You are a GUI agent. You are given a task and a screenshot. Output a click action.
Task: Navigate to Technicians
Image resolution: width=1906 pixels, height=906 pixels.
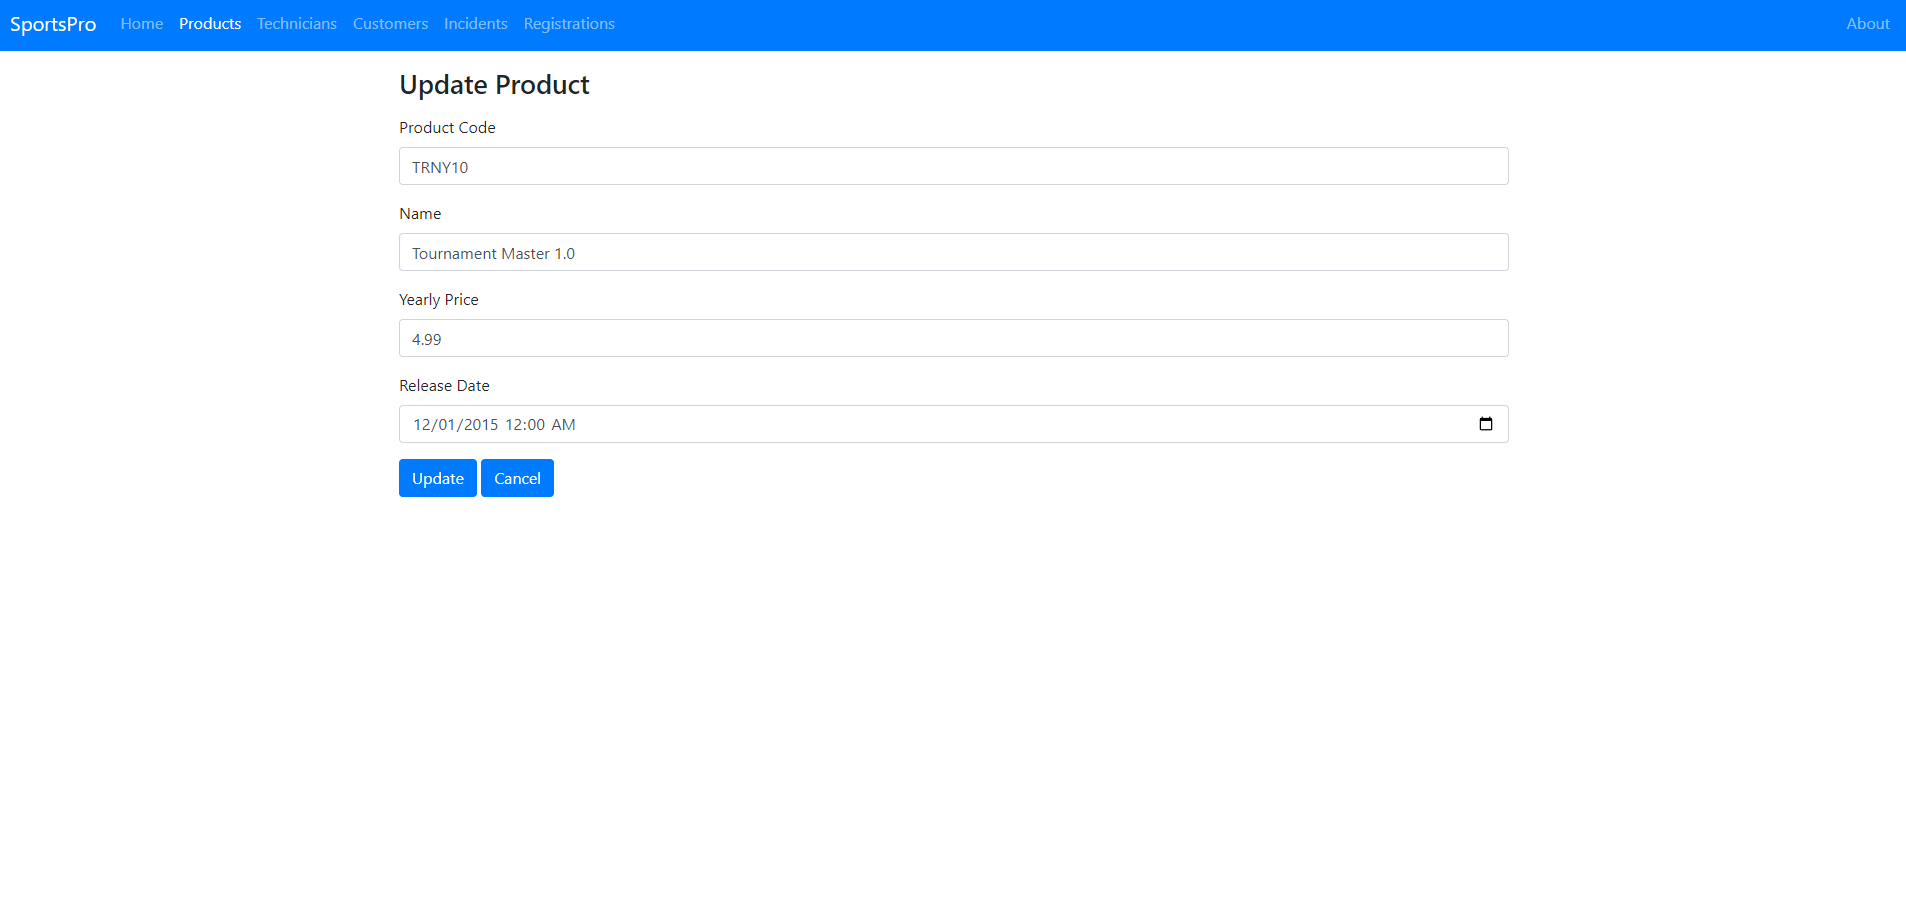click(x=296, y=24)
